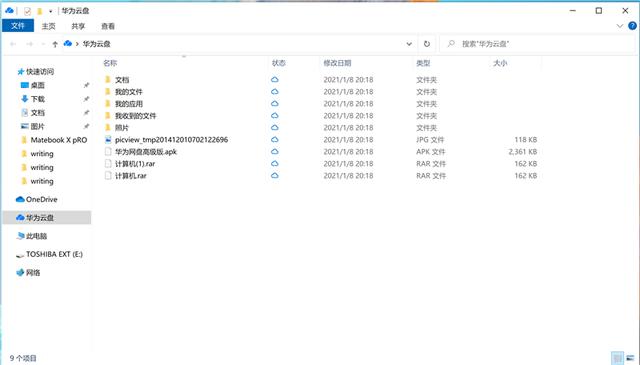Select the 文档 folder in file list
The height and width of the screenshot is (365, 640).
pos(122,80)
